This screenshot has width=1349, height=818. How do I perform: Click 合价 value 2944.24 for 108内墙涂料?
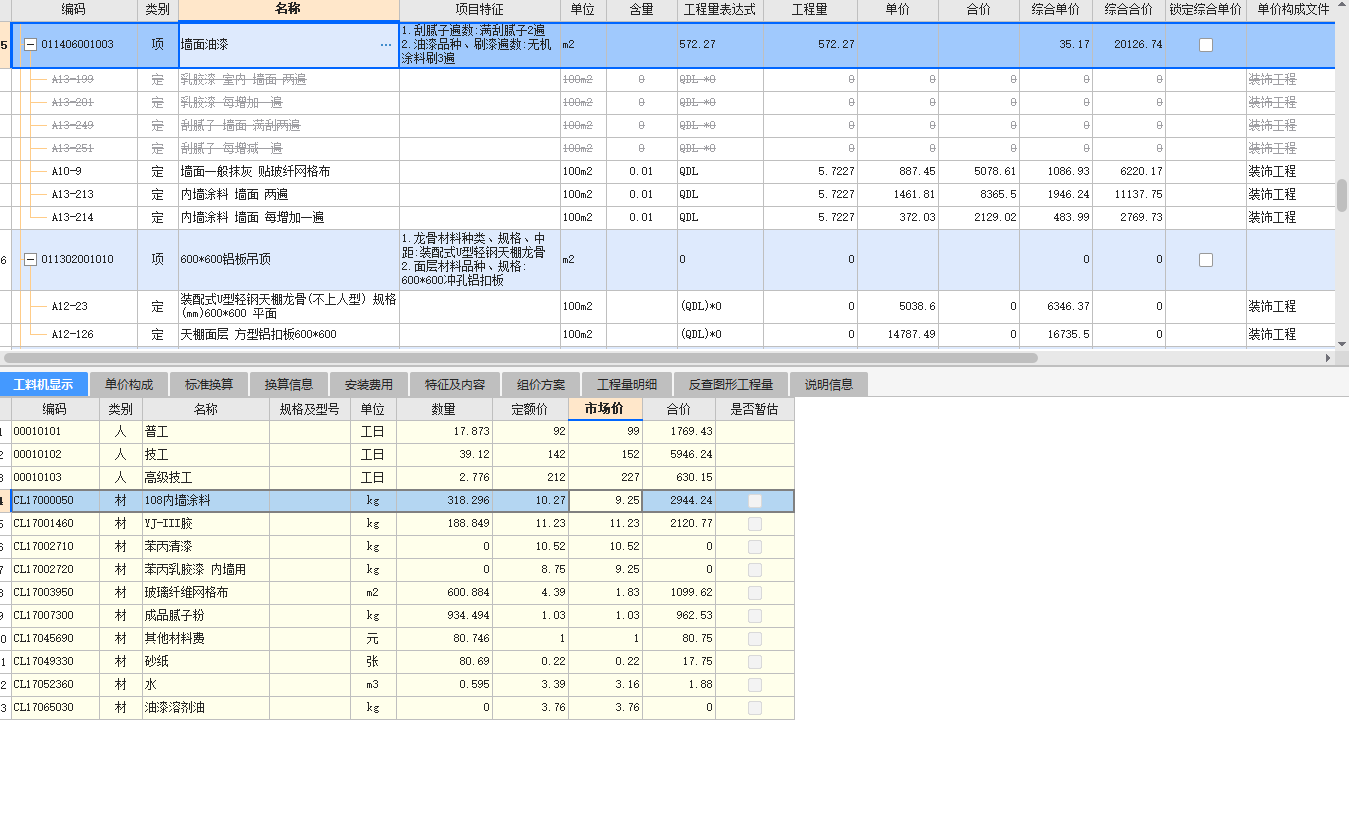pos(679,501)
